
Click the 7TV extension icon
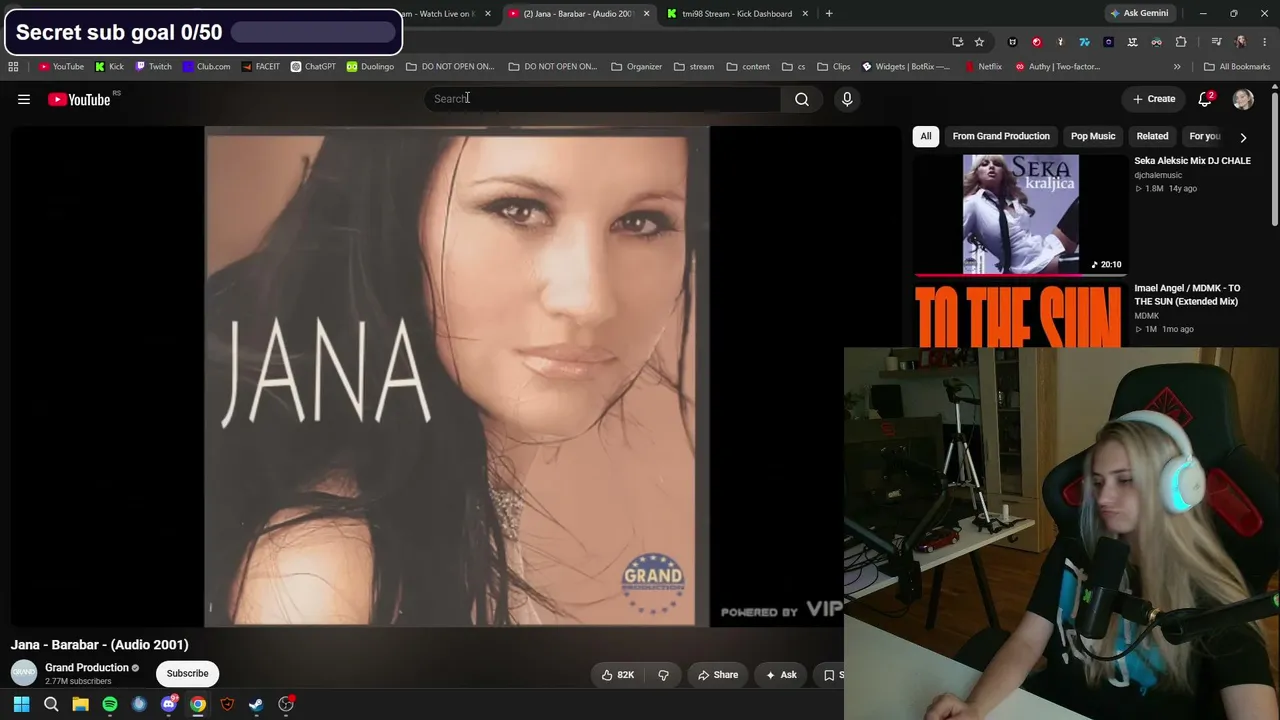pos(1085,42)
